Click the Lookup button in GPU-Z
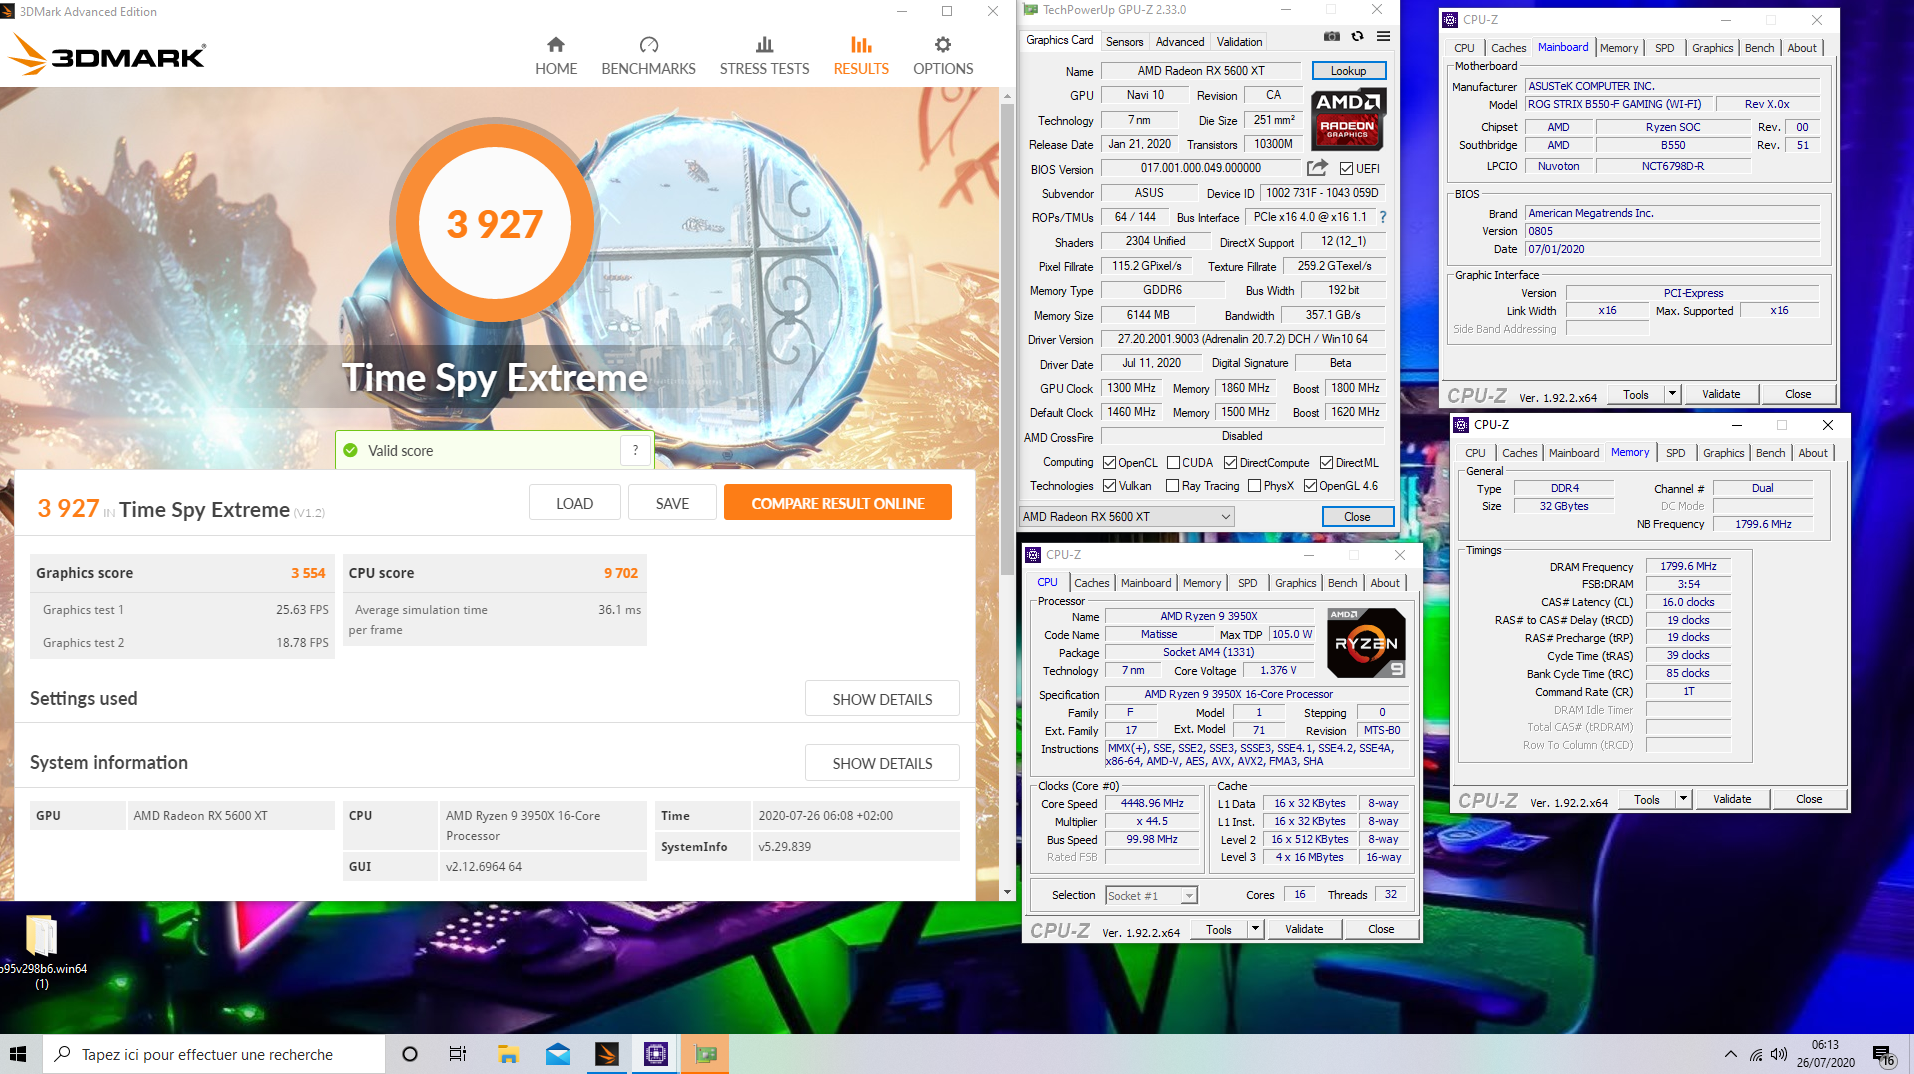This screenshot has width=1914, height=1074. point(1348,71)
